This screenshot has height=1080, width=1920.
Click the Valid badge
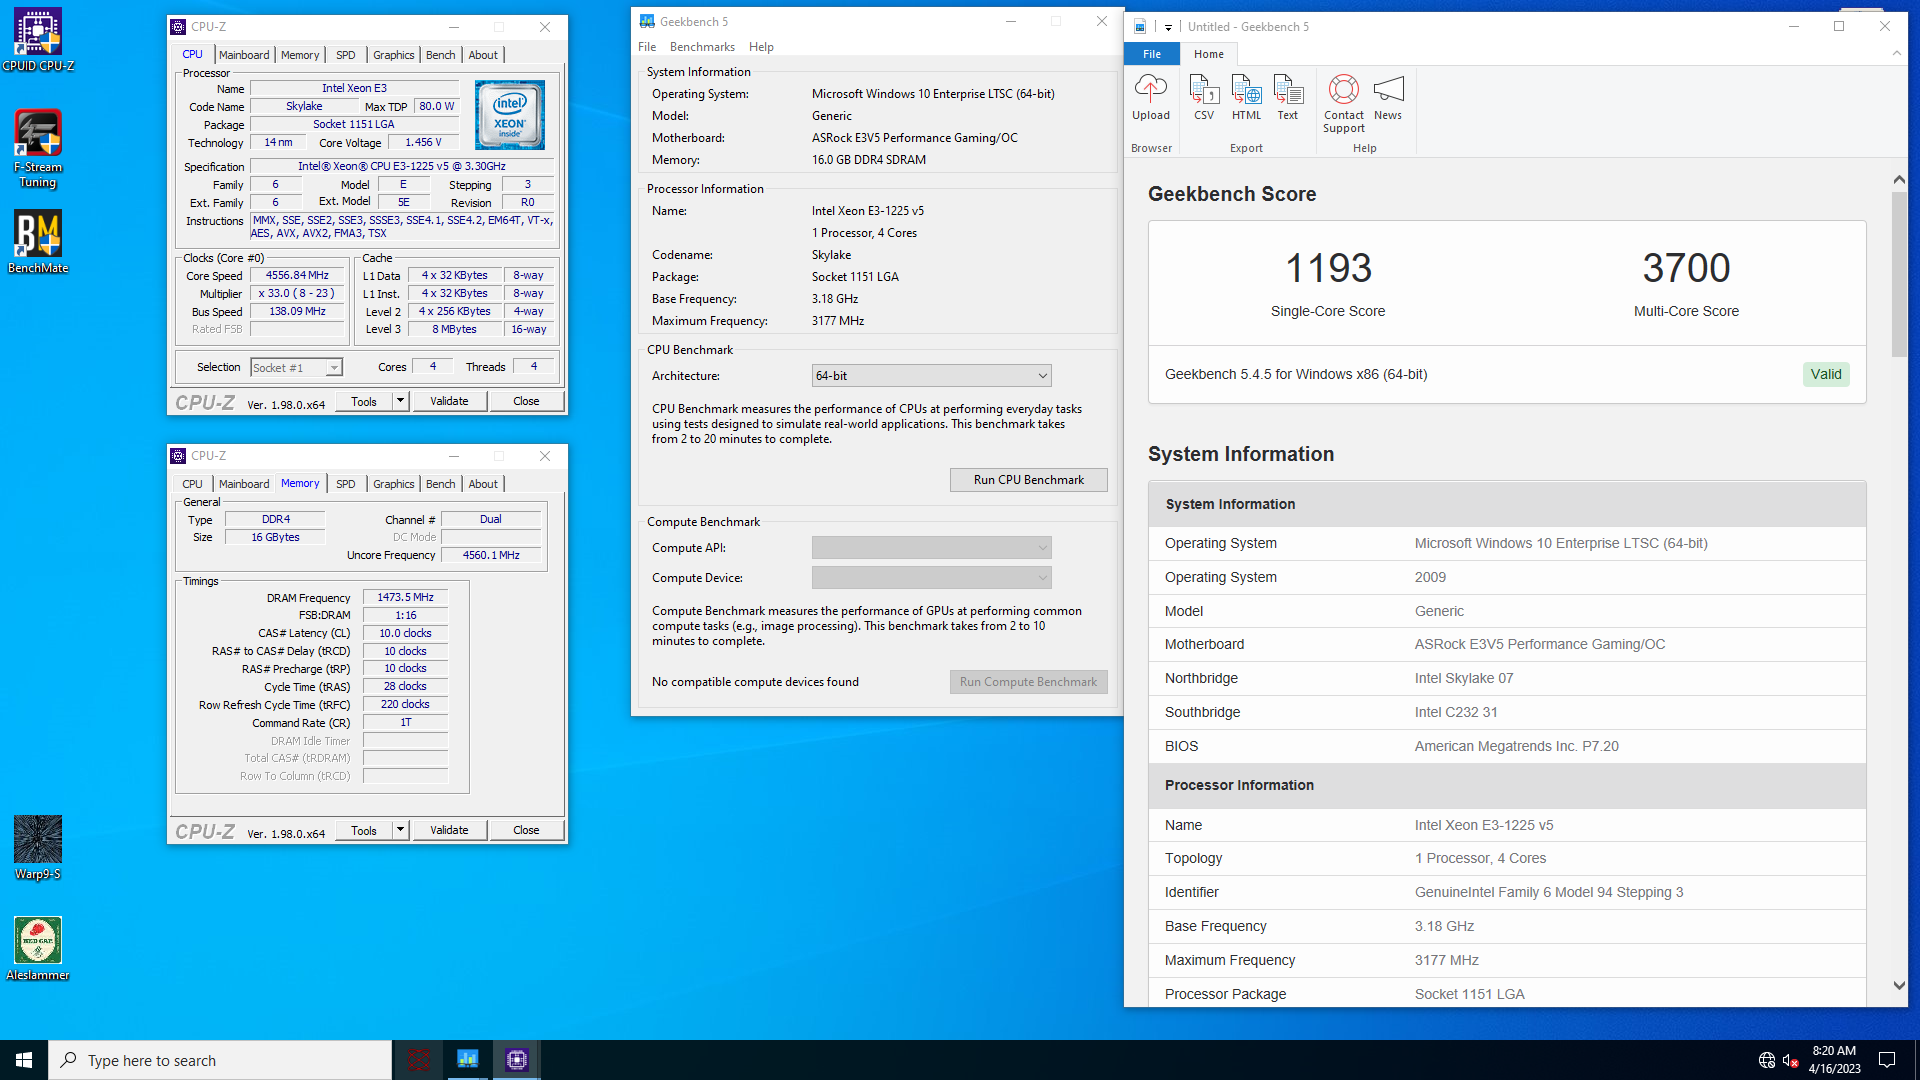coord(1825,375)
